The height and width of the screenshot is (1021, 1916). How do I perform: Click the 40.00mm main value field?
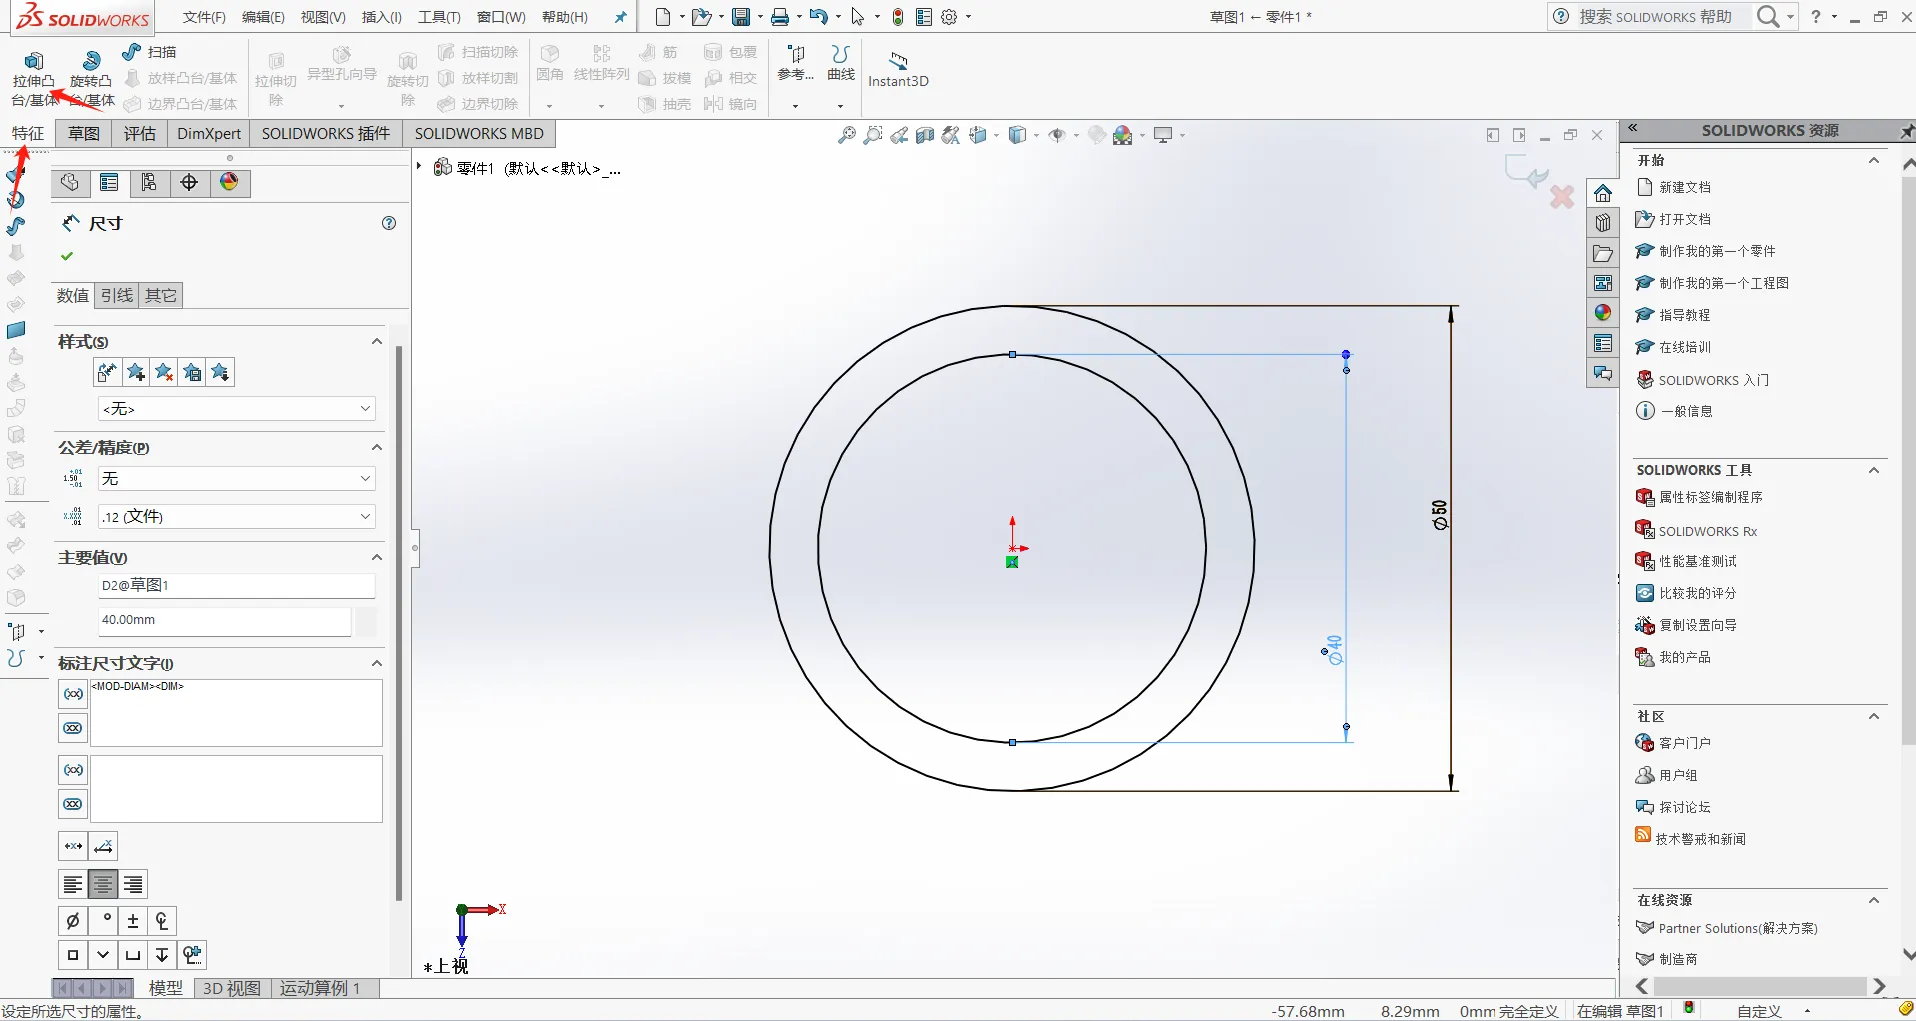[225, 620]
